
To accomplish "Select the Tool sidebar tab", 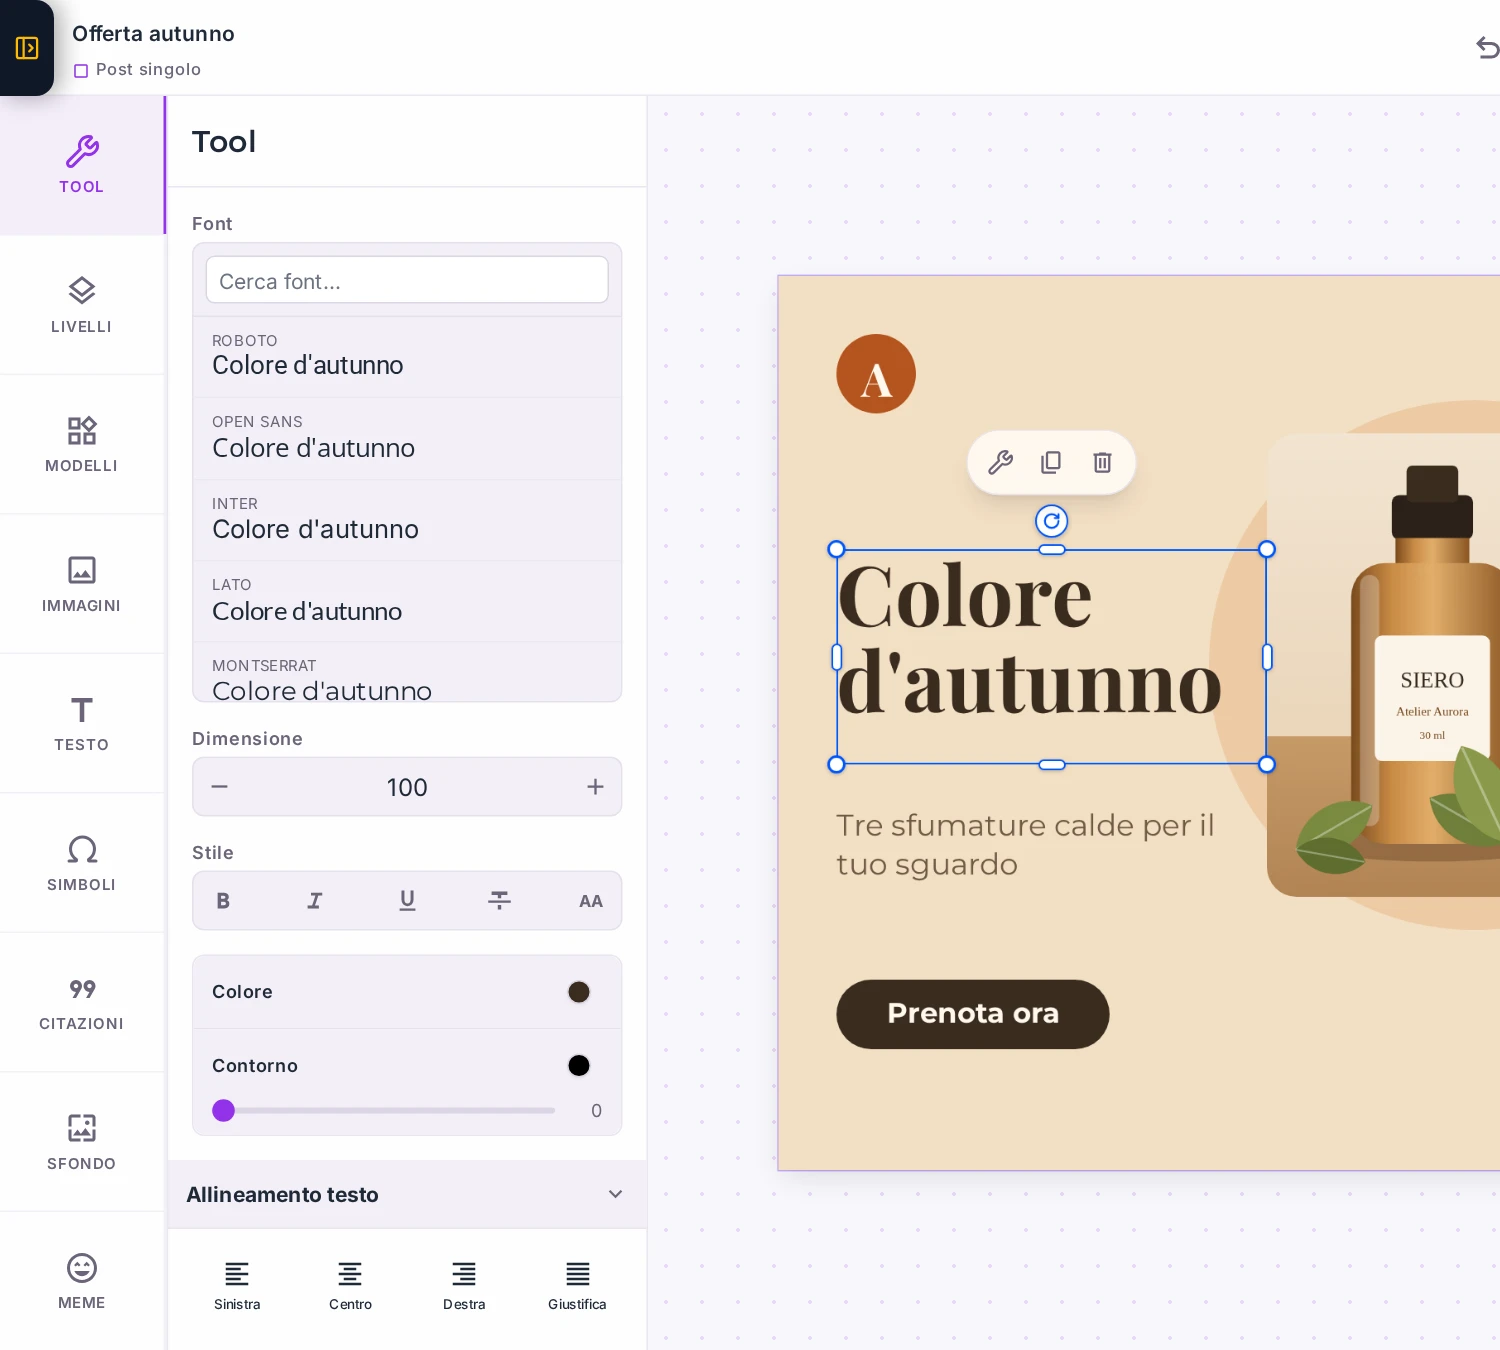I will point(82,165).
